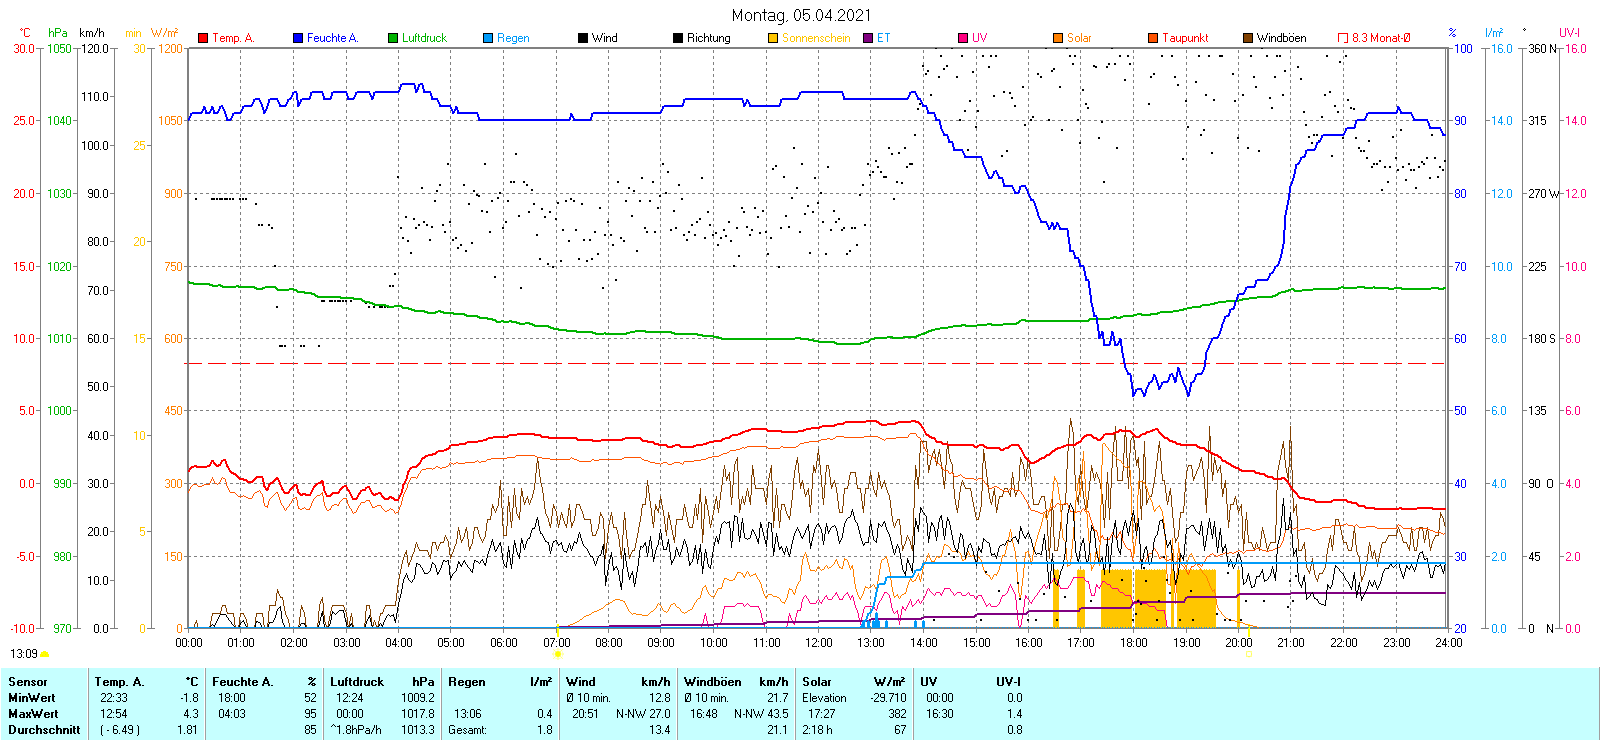
Task: Click the Luftdruck legend label
Action: pos(424,38)
